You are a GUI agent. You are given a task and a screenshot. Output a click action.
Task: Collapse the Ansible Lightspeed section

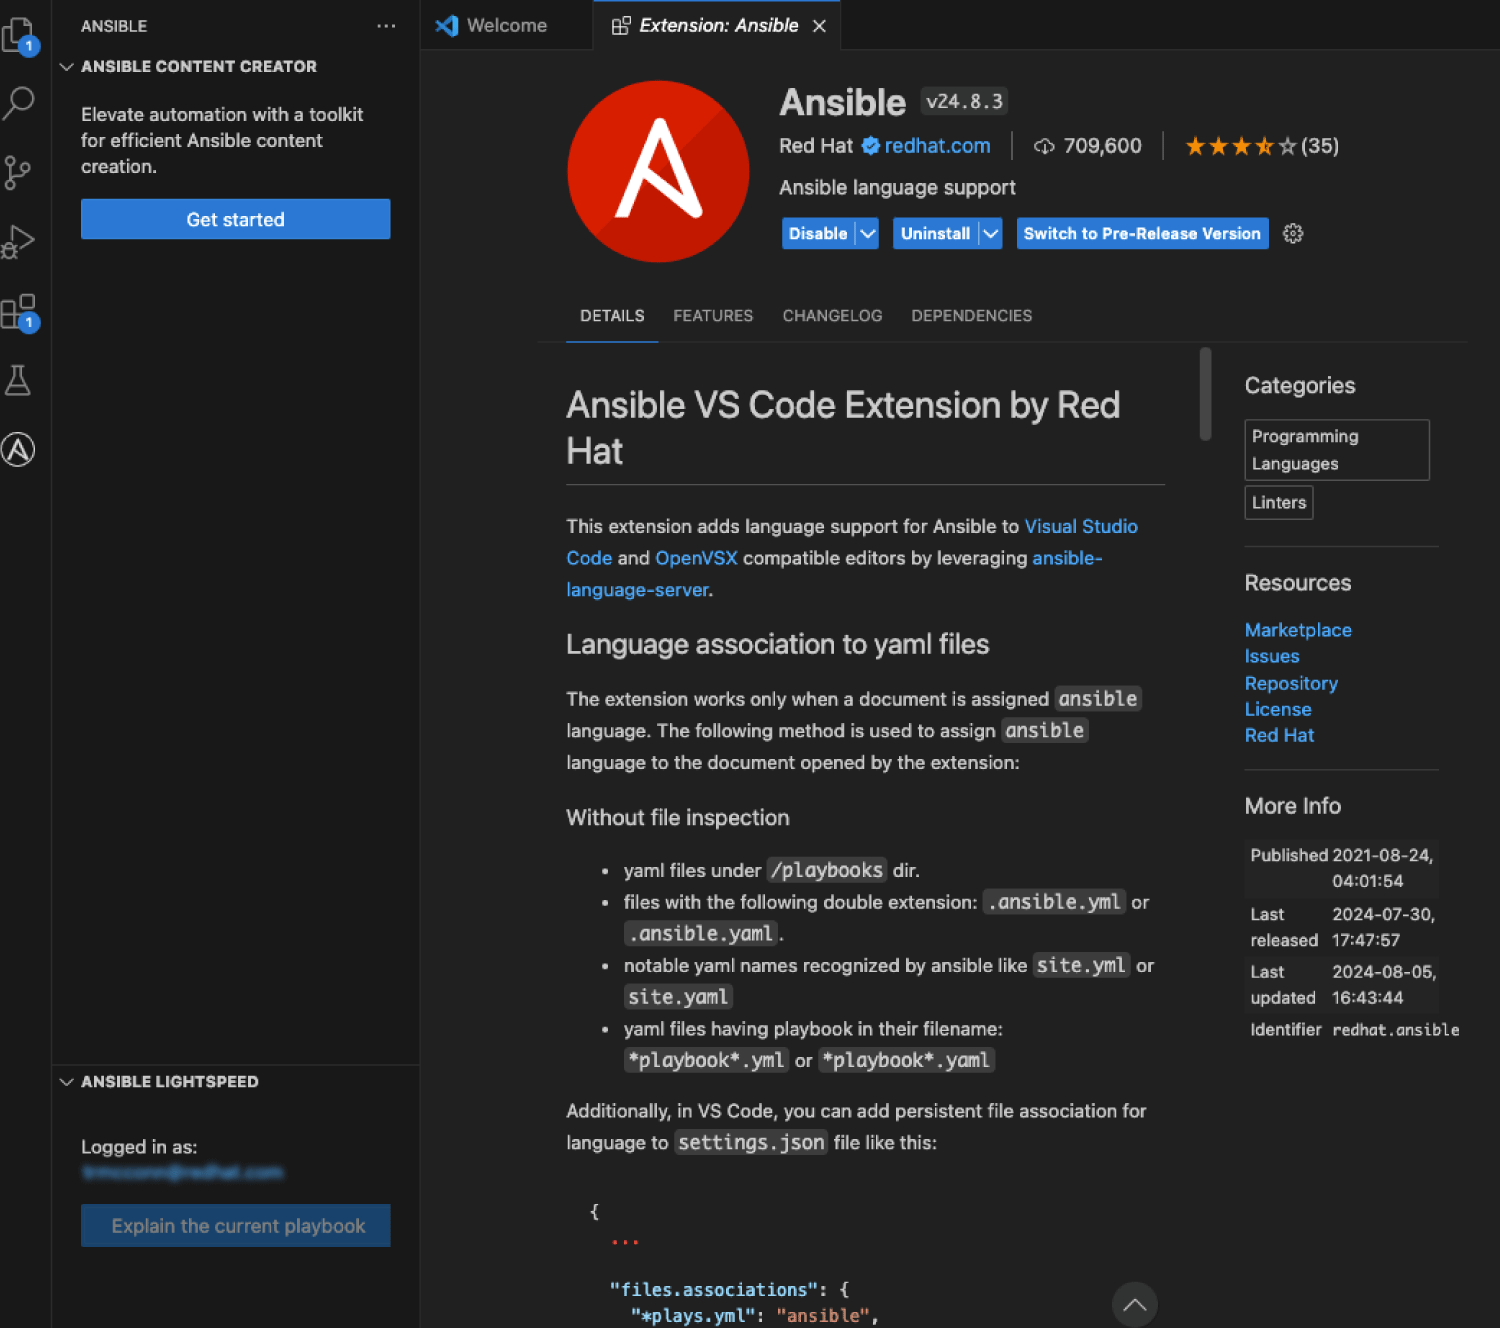[x=67, y=1082]
